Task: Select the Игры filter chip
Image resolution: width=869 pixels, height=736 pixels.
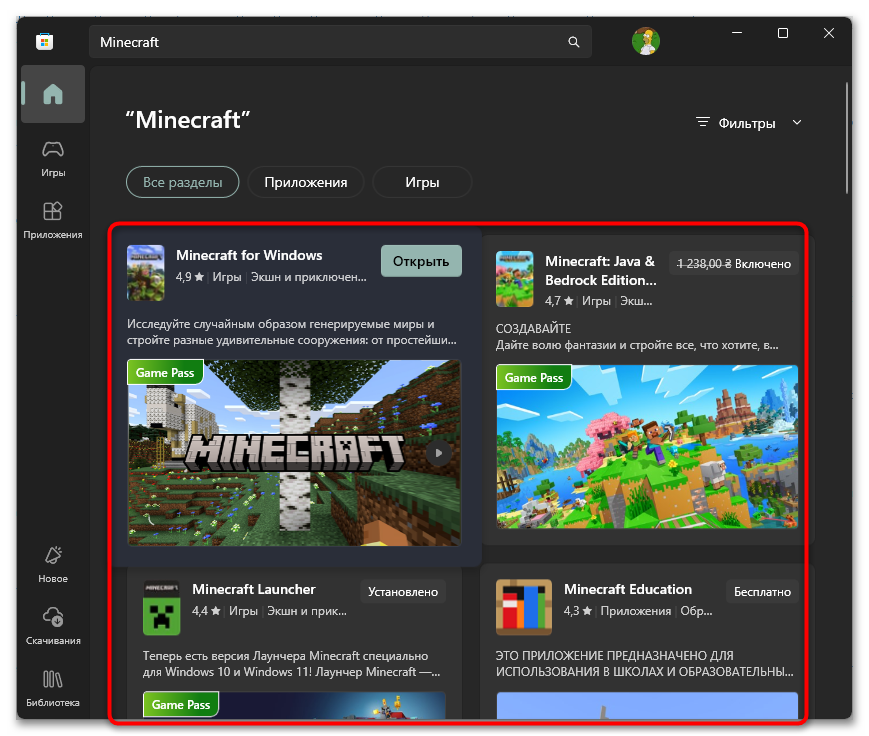Action: pos(422,182)
